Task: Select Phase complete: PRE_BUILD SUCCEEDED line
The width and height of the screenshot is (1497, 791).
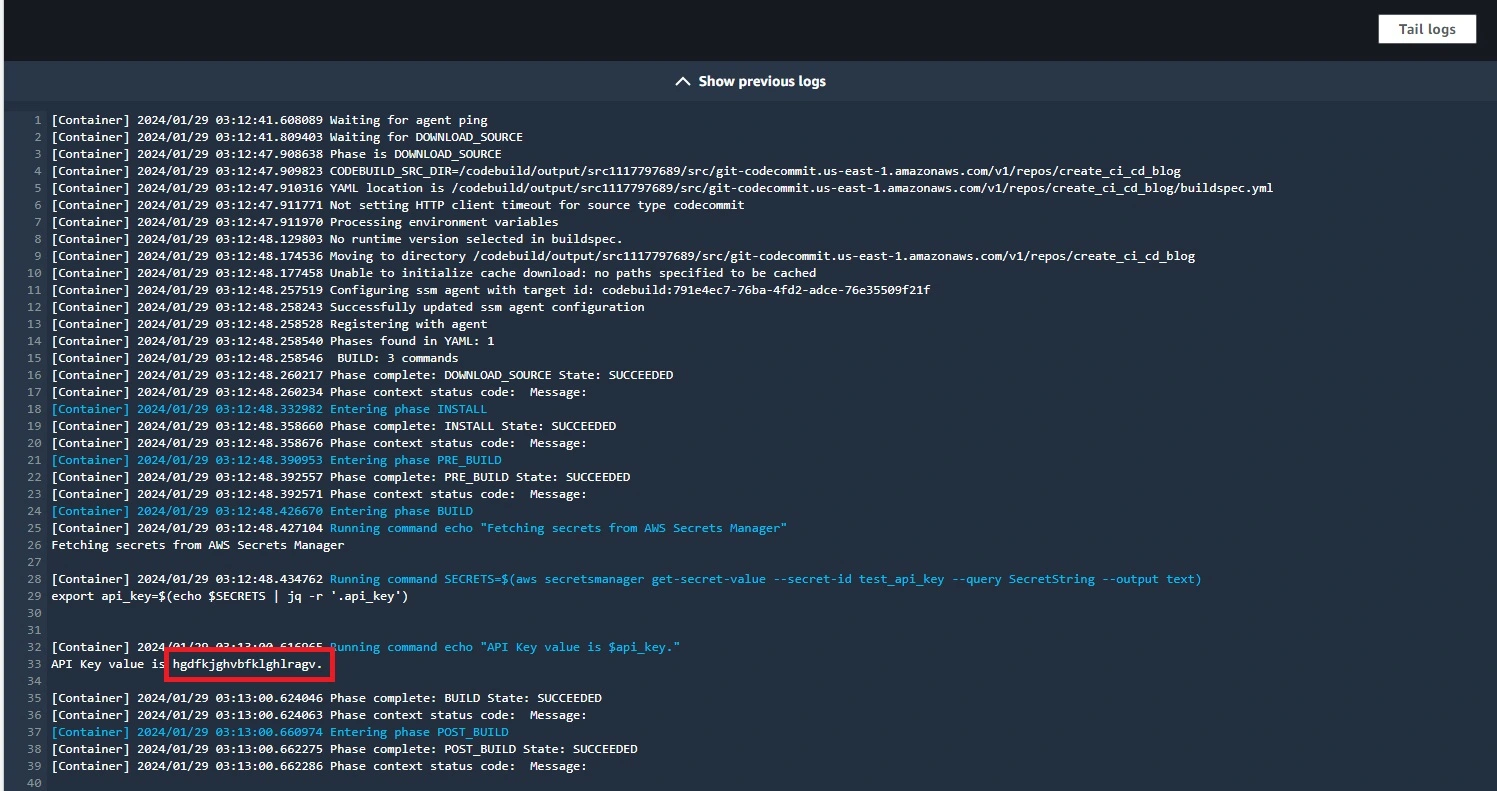Action: [x=341, y=477]
